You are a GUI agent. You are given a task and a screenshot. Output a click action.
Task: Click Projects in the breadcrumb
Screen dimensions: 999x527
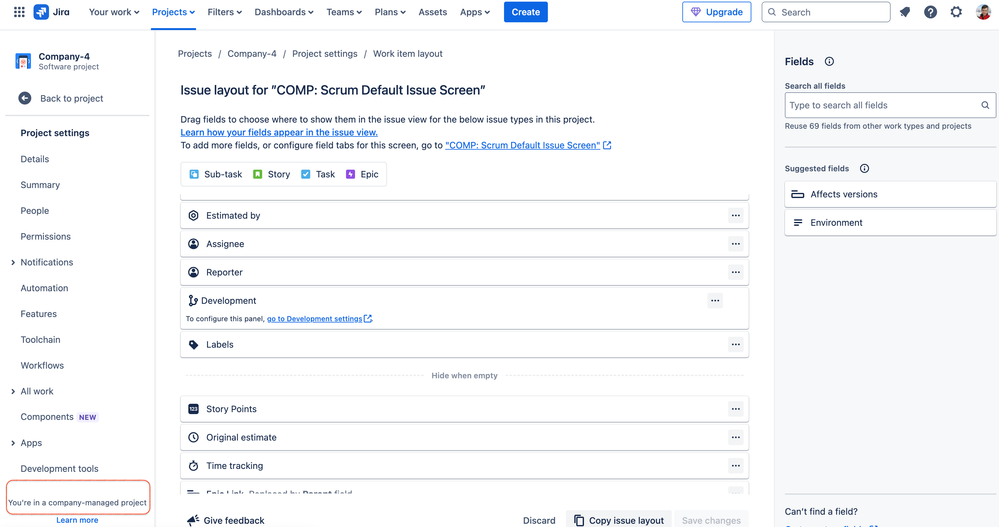[x=195, y=54]
